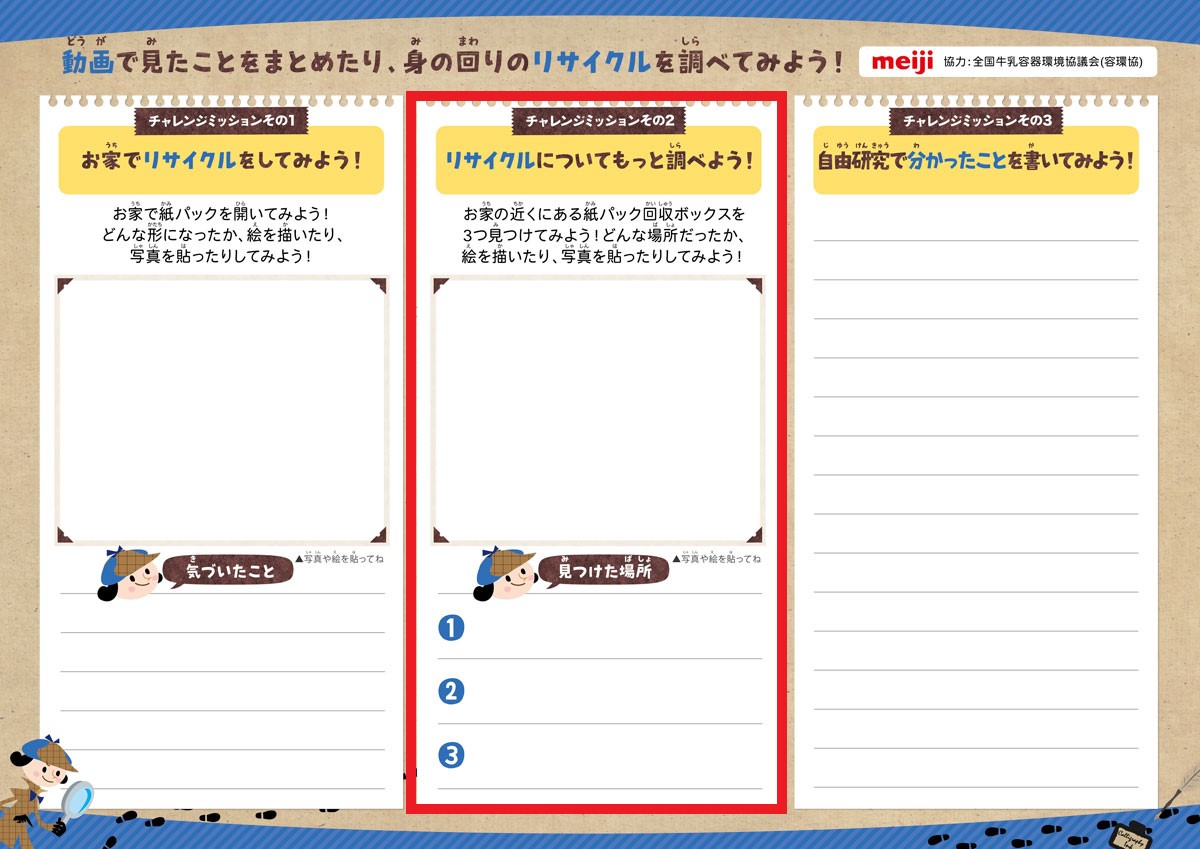Select the チャレンジミッションその3 label

[x=976, y=121]
